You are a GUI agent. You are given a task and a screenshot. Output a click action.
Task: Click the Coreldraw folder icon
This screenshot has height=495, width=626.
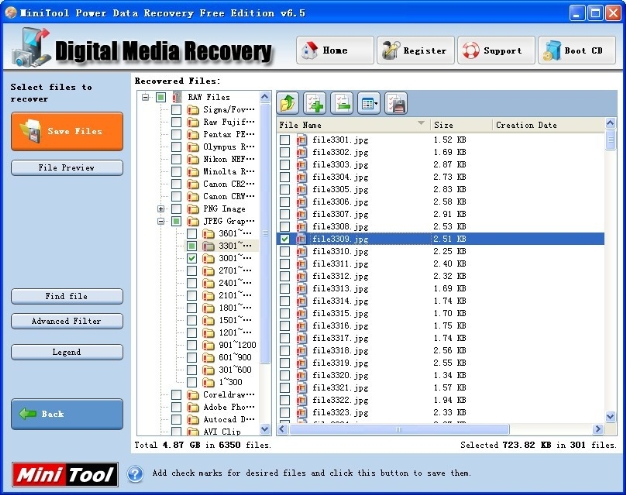pos(193,395)
